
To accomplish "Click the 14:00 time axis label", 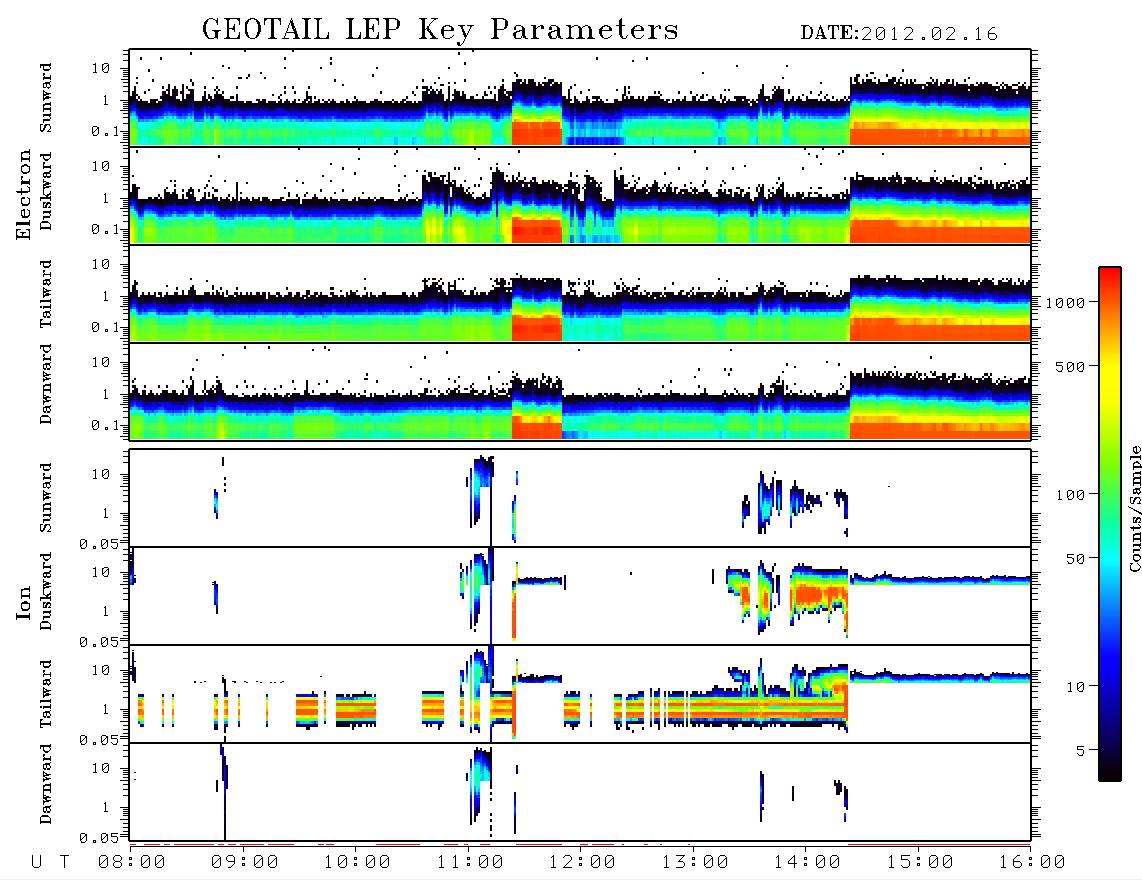I will point(807,862).
